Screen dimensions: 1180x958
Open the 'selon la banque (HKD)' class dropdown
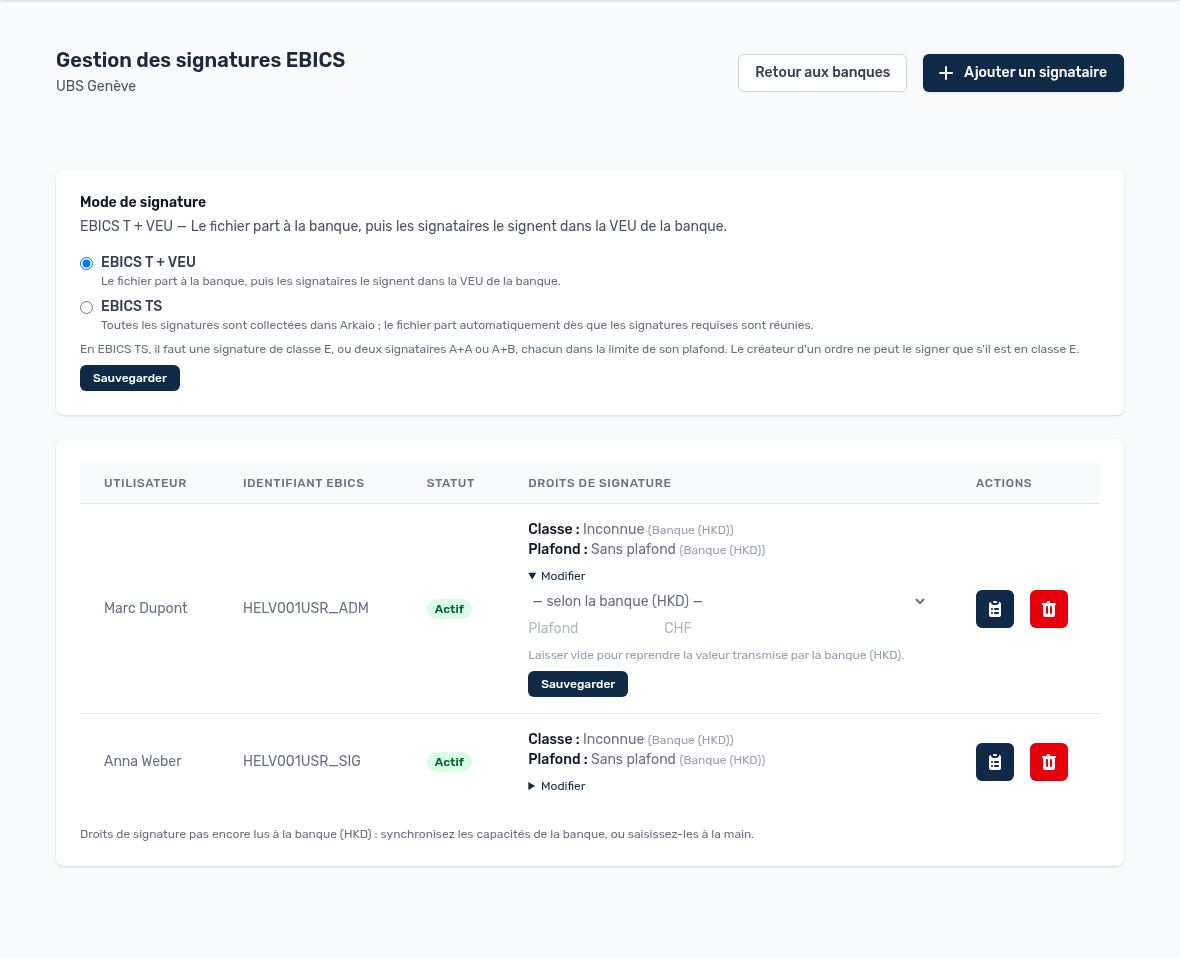coord(728,601)
